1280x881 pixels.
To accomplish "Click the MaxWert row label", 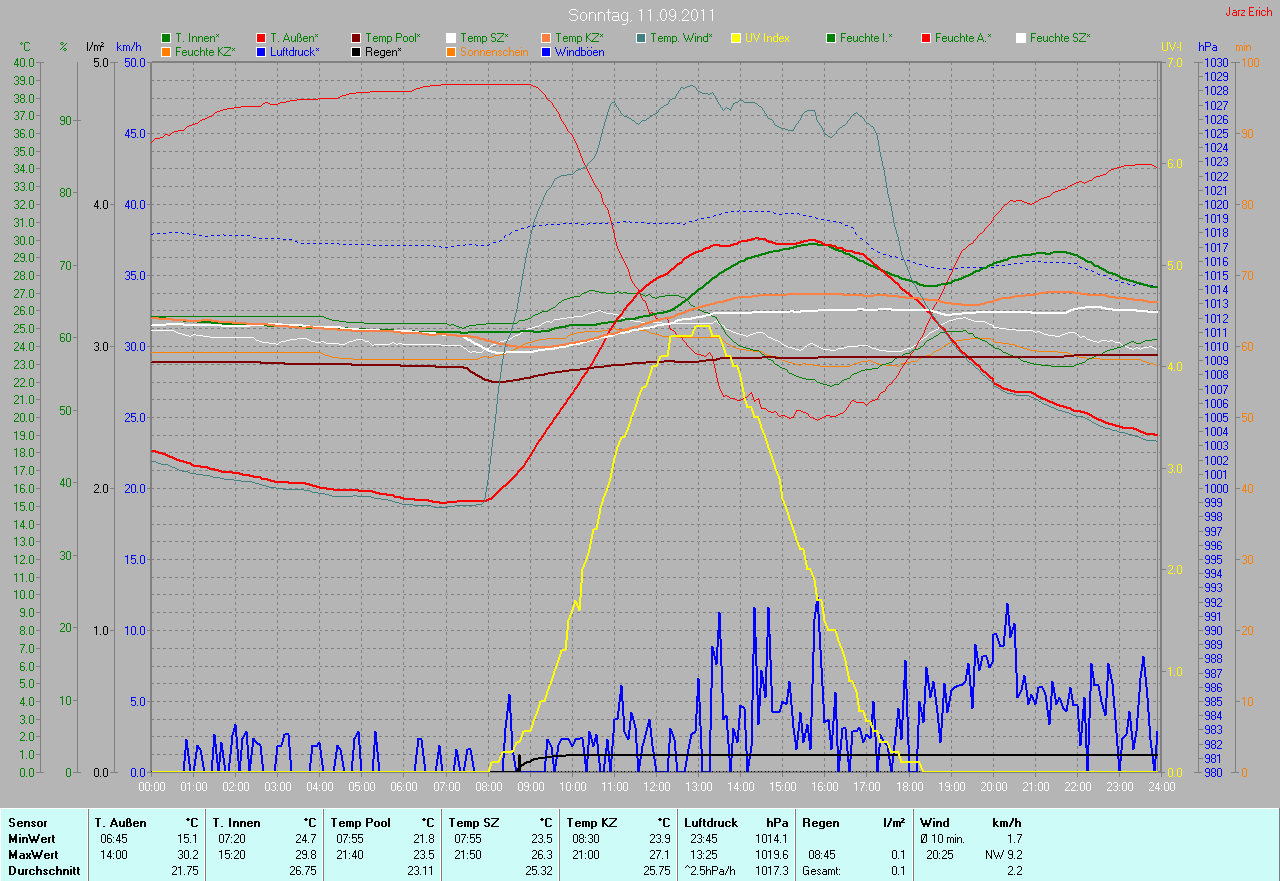I will [x=33, y=855].
